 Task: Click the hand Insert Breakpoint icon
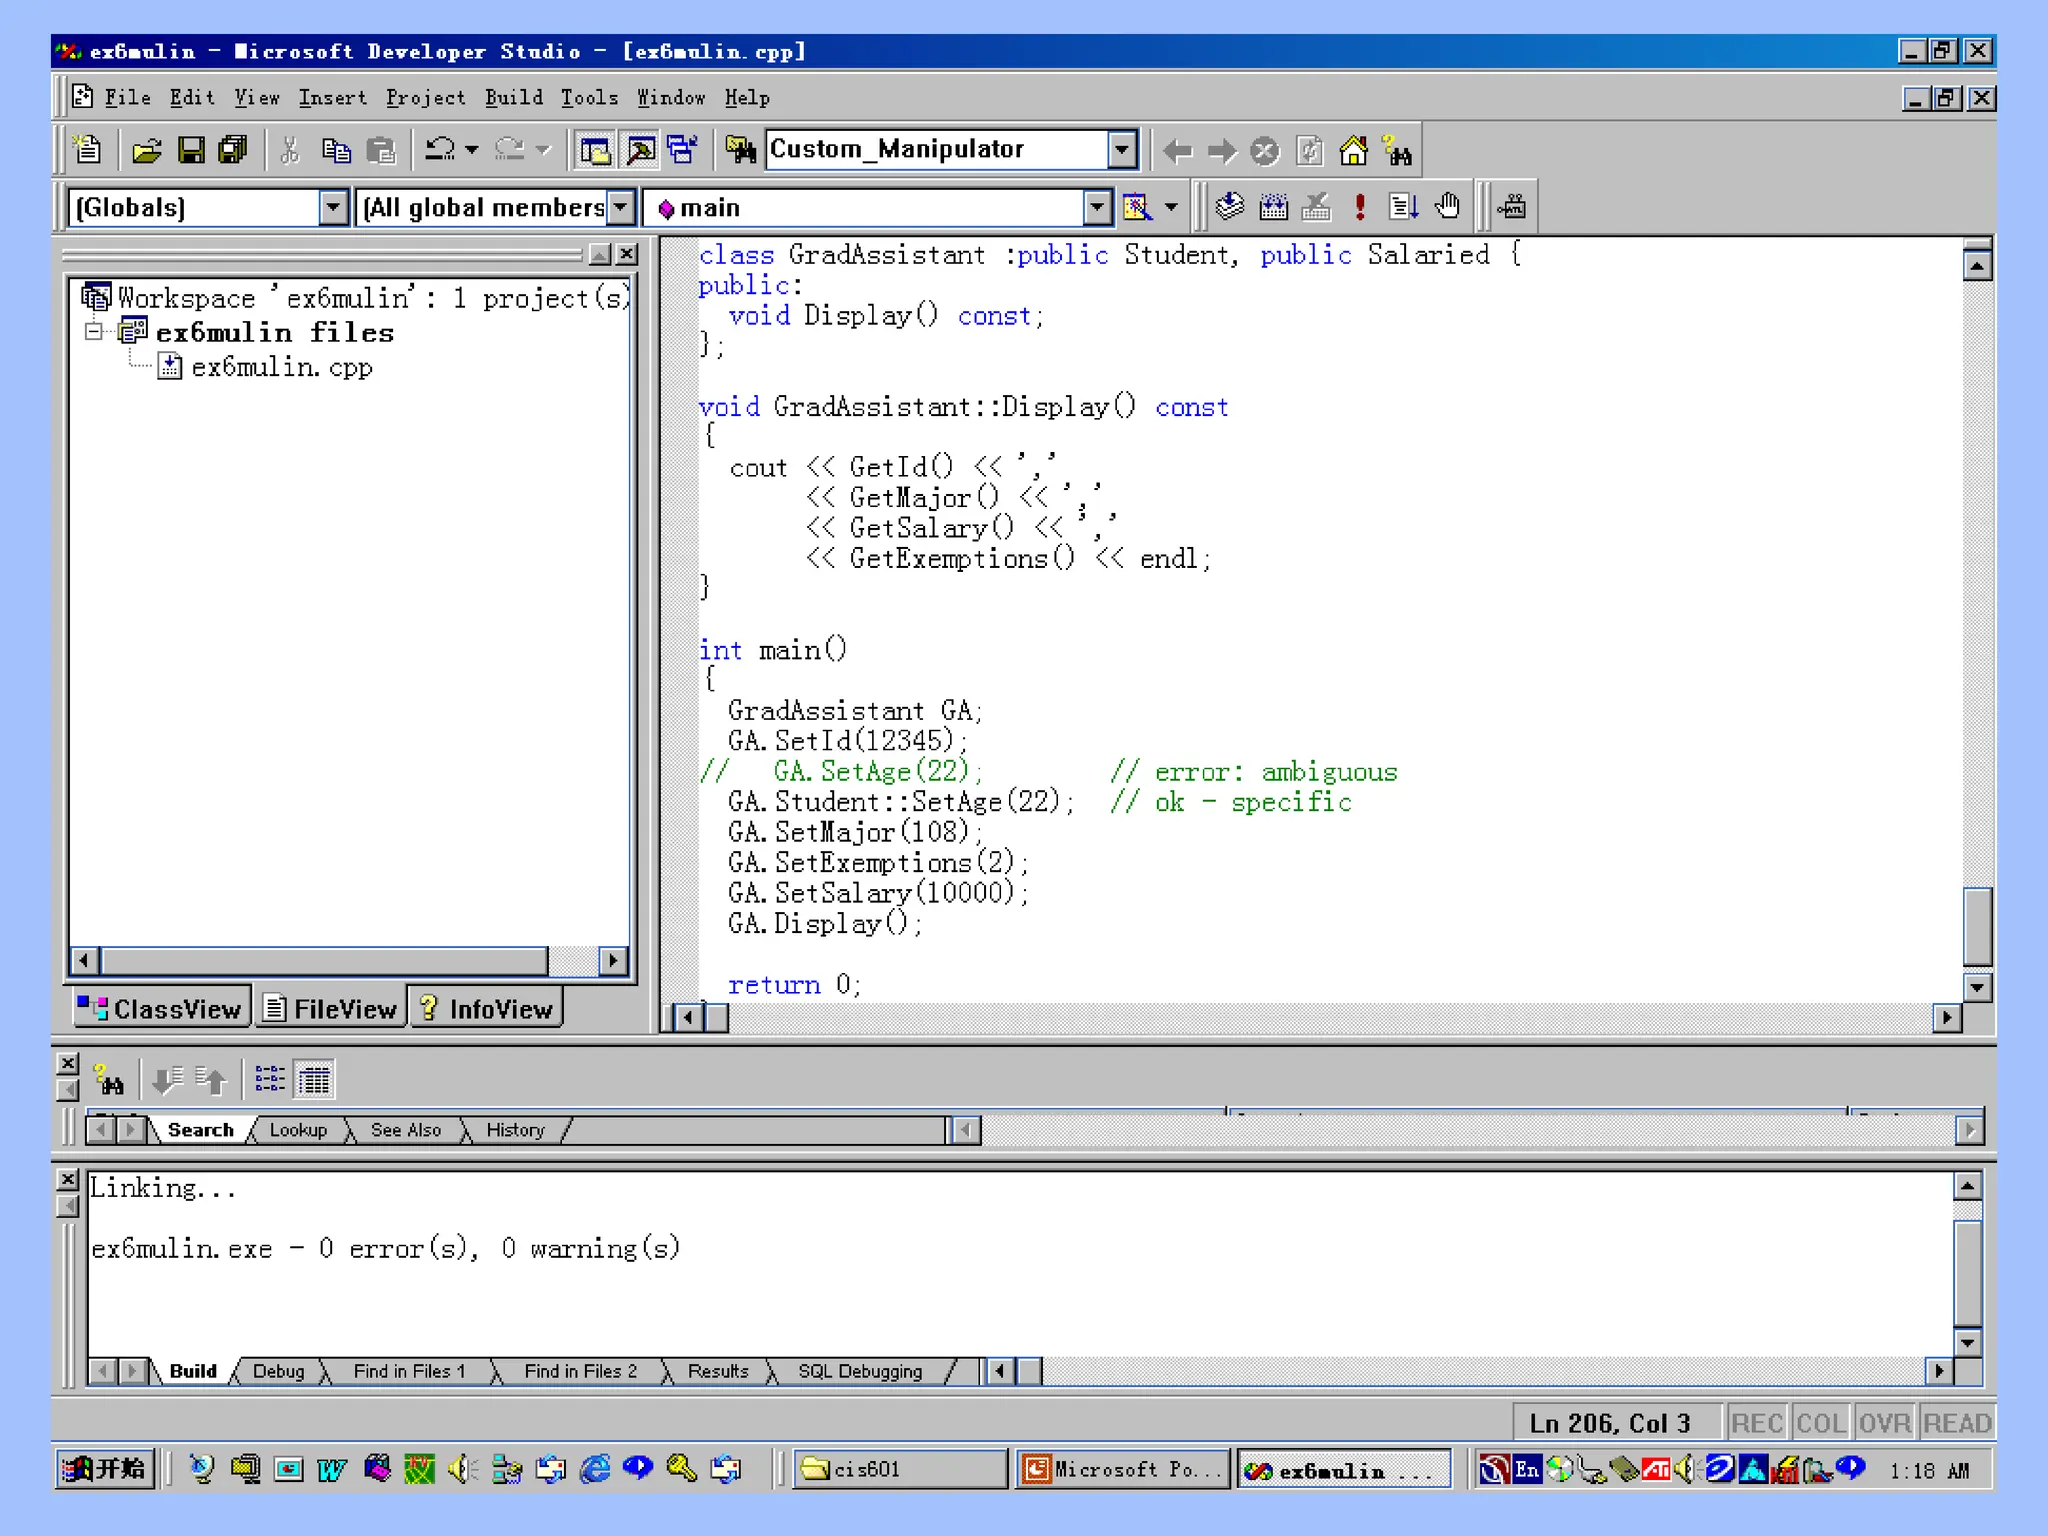[1447, 207]
